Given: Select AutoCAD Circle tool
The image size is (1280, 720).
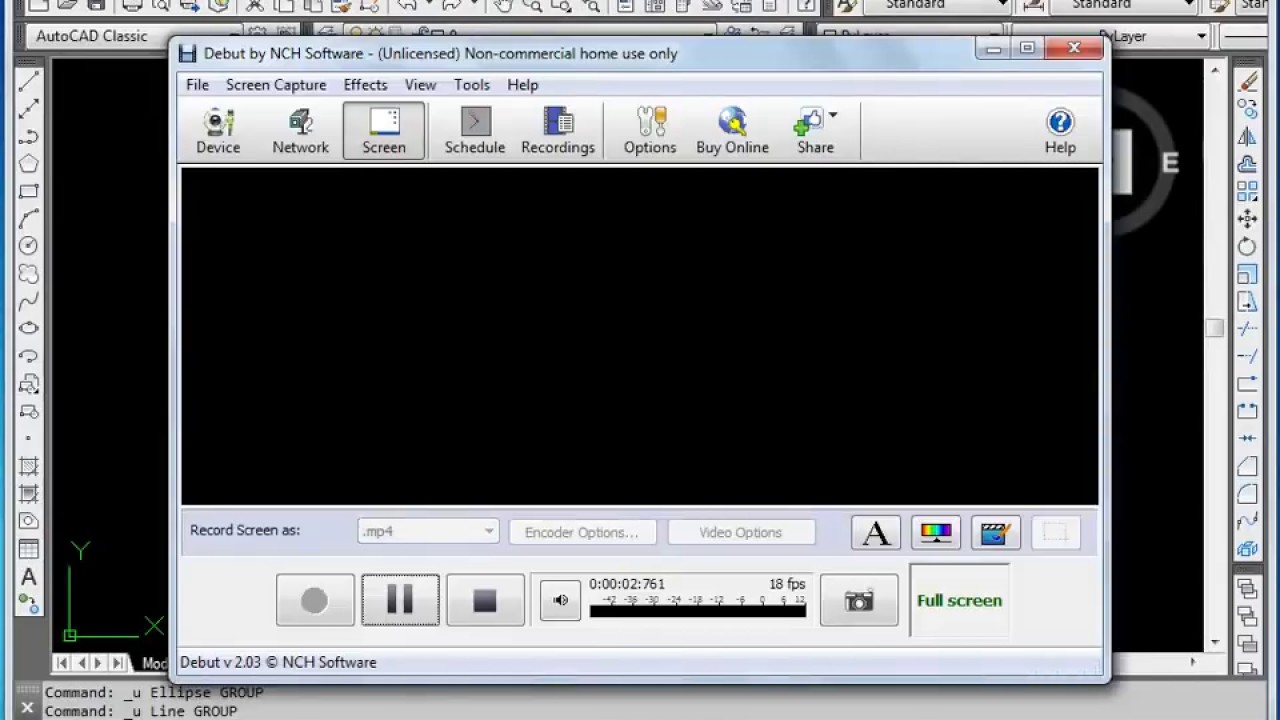Looking at the screenshot, I should pos(28,245).
